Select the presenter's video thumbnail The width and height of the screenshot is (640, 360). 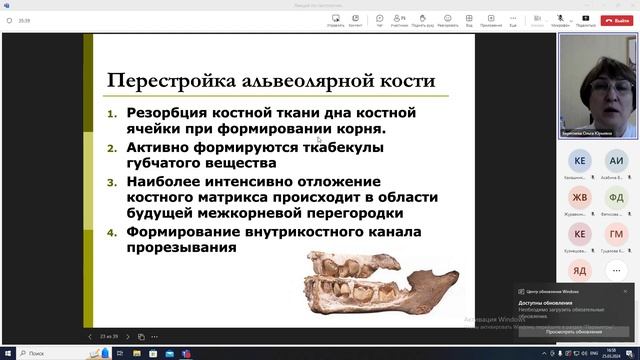pyautogui.click(x=598, y=87)
